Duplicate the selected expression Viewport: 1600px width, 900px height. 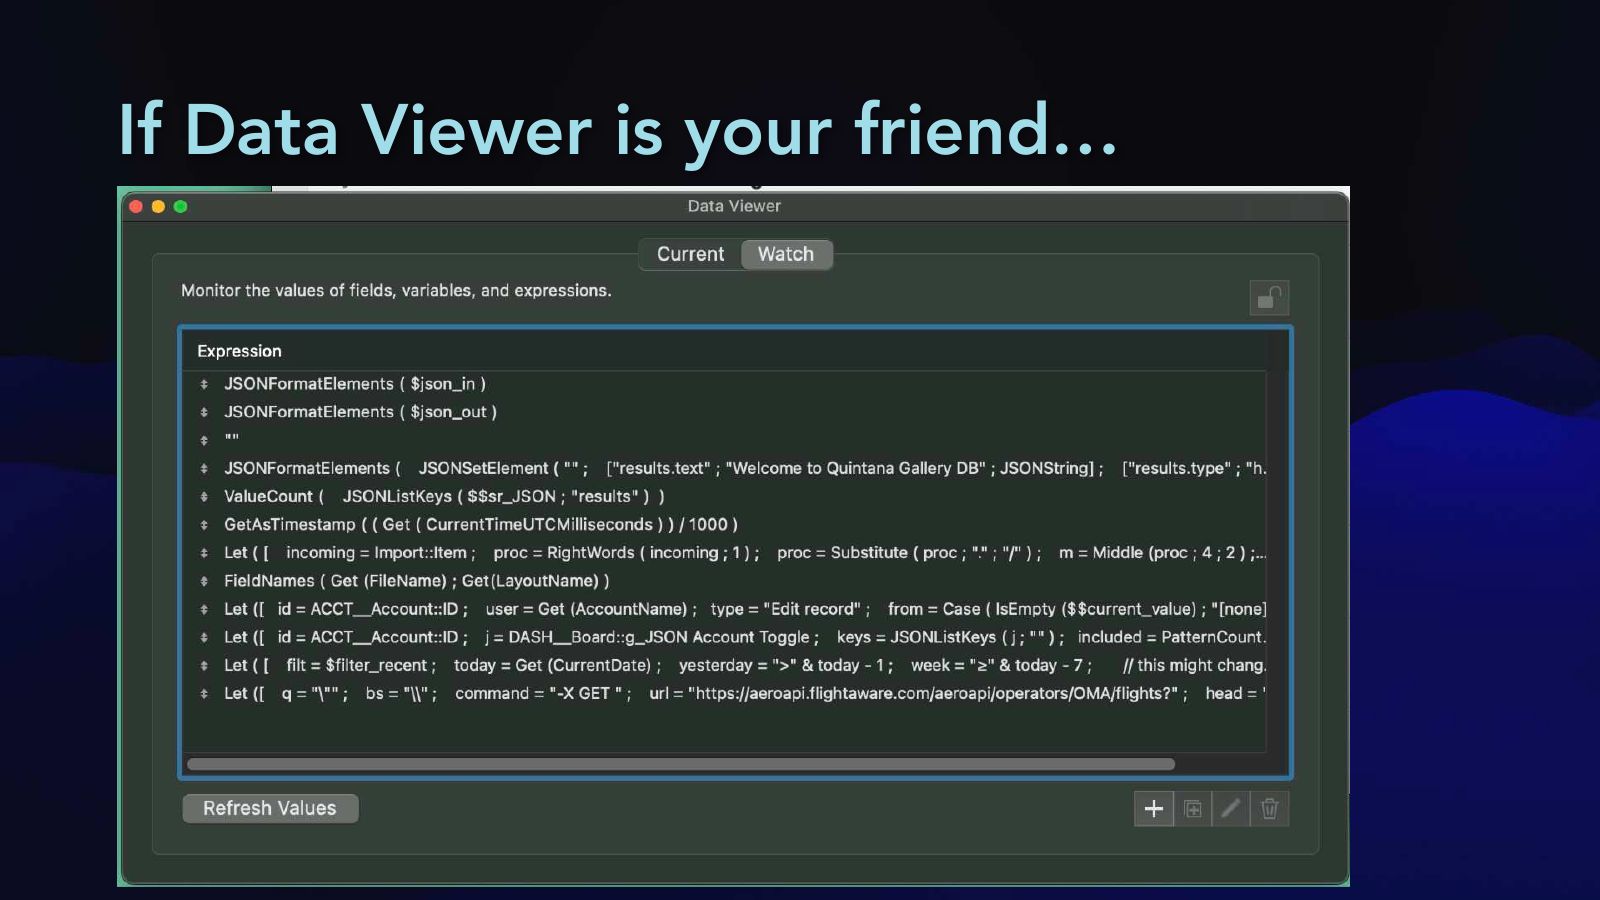click(x=1192, y=809)
